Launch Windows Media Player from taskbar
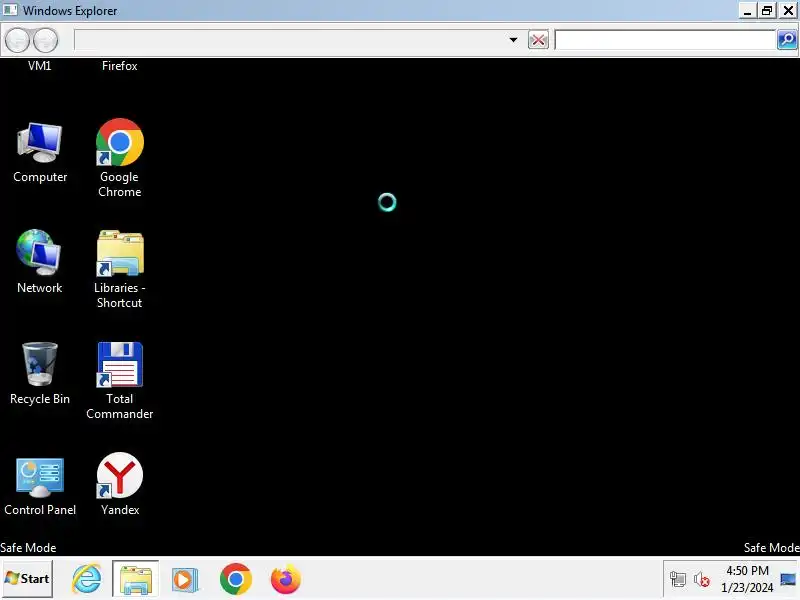This screenshot has height=600, width=800. pyautogui.click(x=185, y=580)
